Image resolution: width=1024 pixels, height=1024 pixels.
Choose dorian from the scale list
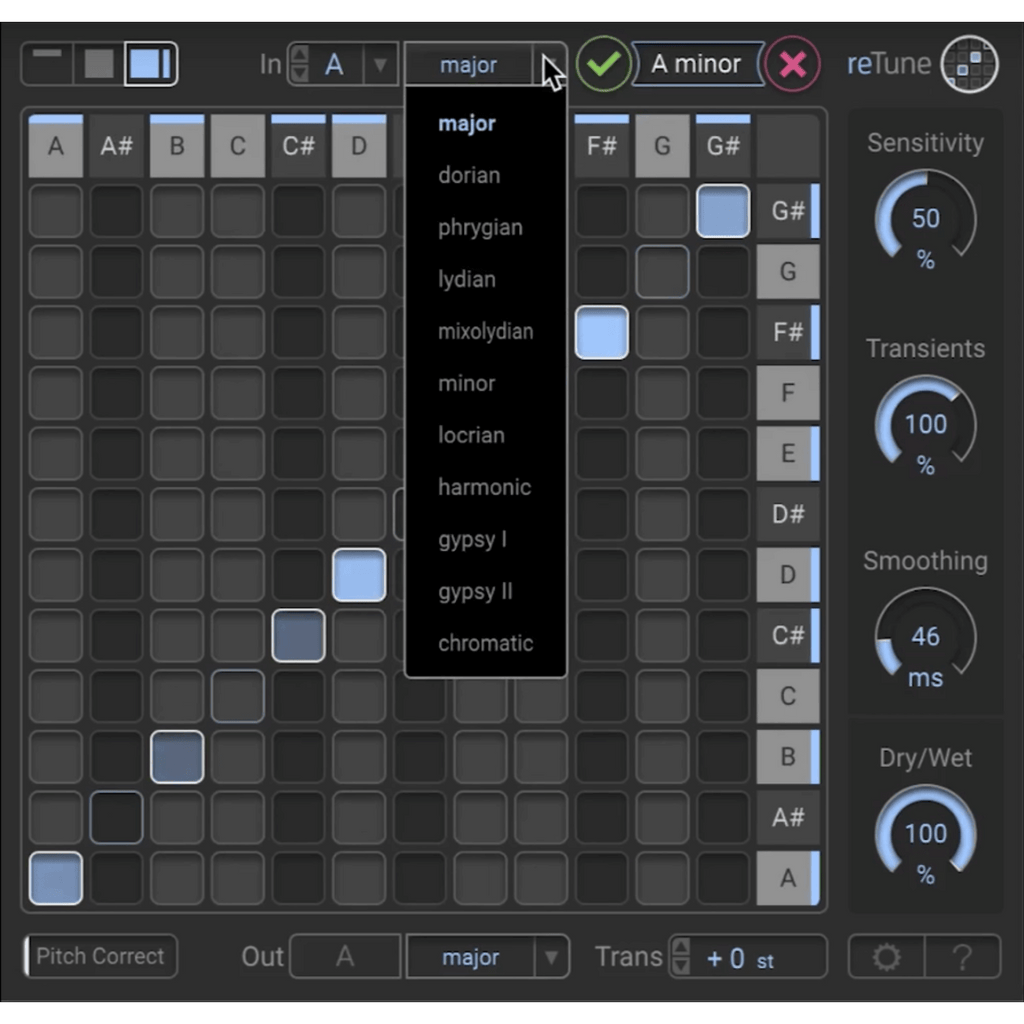point(469,175)
